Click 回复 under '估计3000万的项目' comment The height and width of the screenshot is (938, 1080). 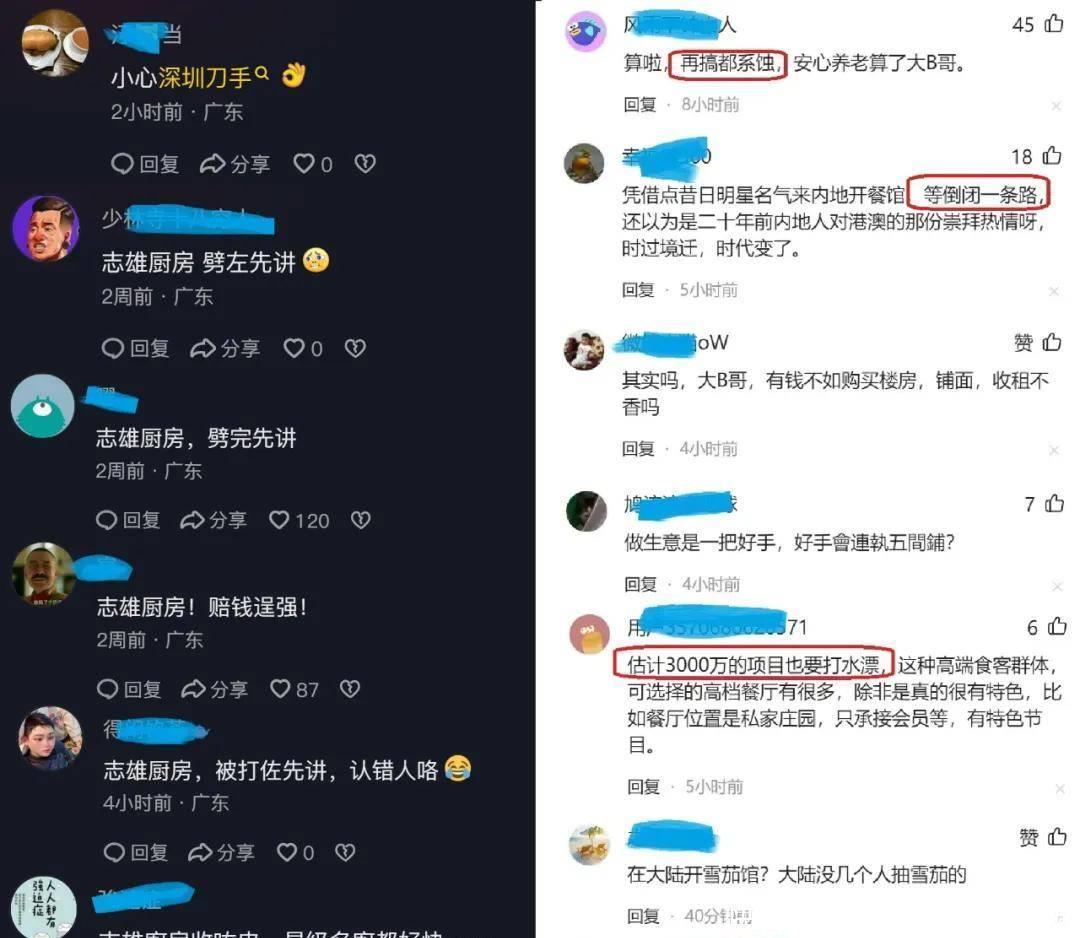643,787
